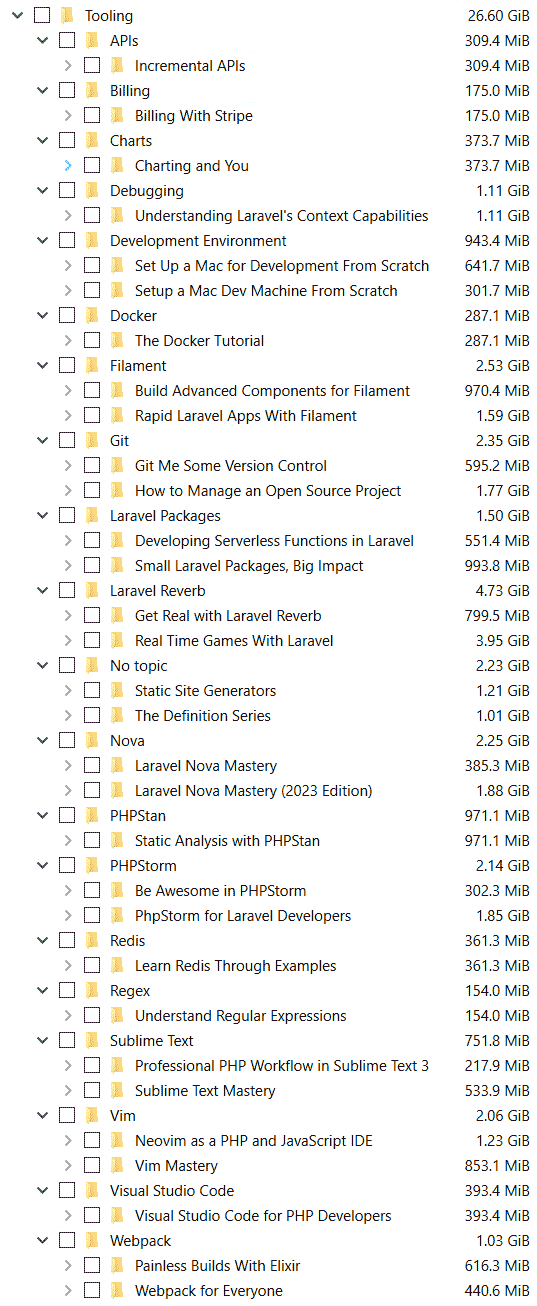Click the Tooling folder icon
This screenshot has height=1306, width=537.
click(x=67, y=15)
